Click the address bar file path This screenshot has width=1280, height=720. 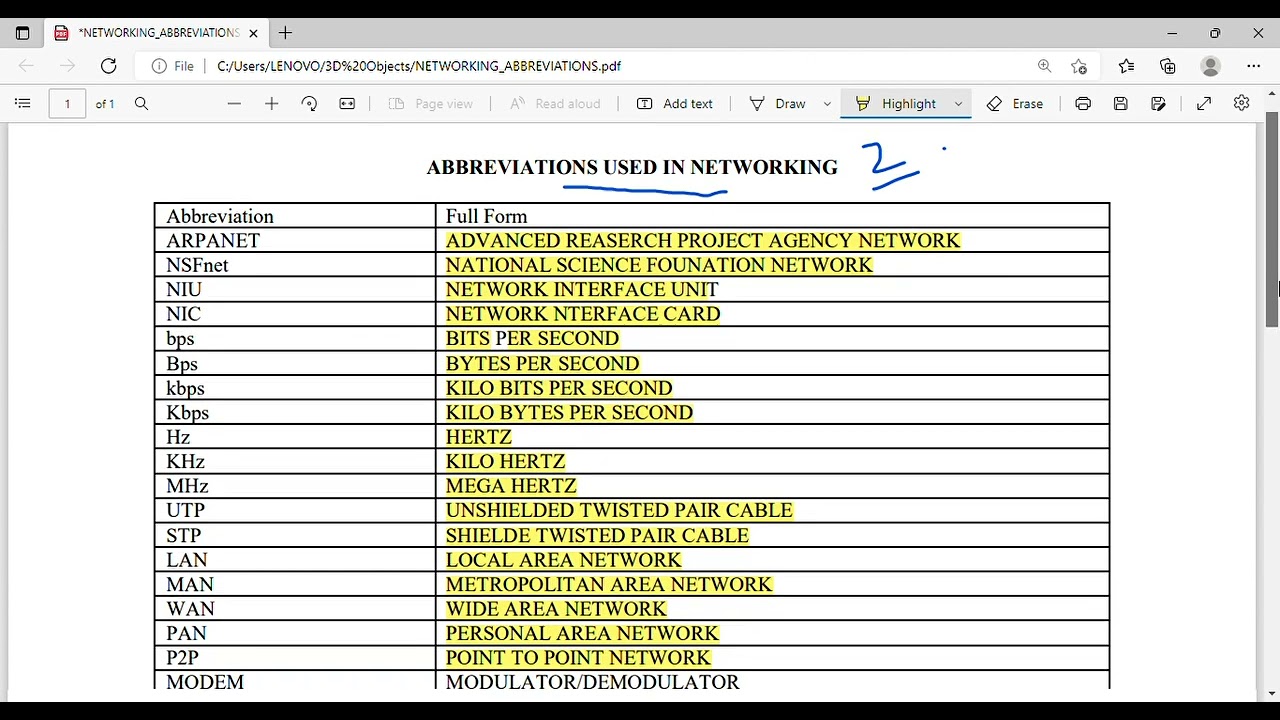click(418, 66)
